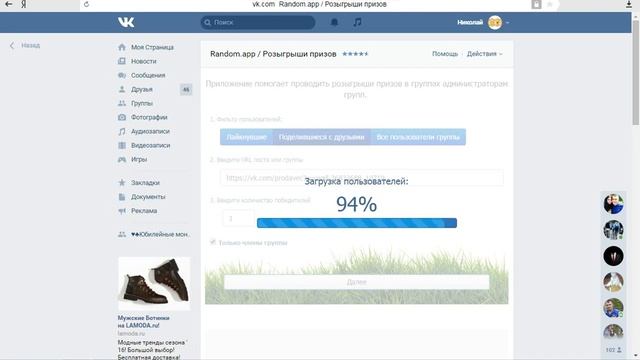640x360 pixels.
Task: Toggle Только члены группы checkbox
Action: point(213,242)
